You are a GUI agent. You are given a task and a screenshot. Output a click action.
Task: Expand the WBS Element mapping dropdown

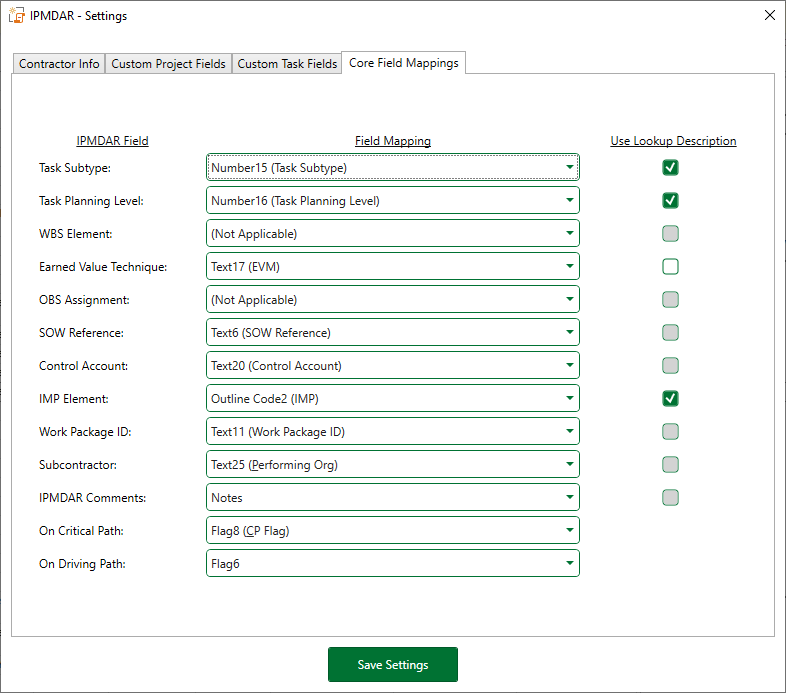click(x=392, y=234)
